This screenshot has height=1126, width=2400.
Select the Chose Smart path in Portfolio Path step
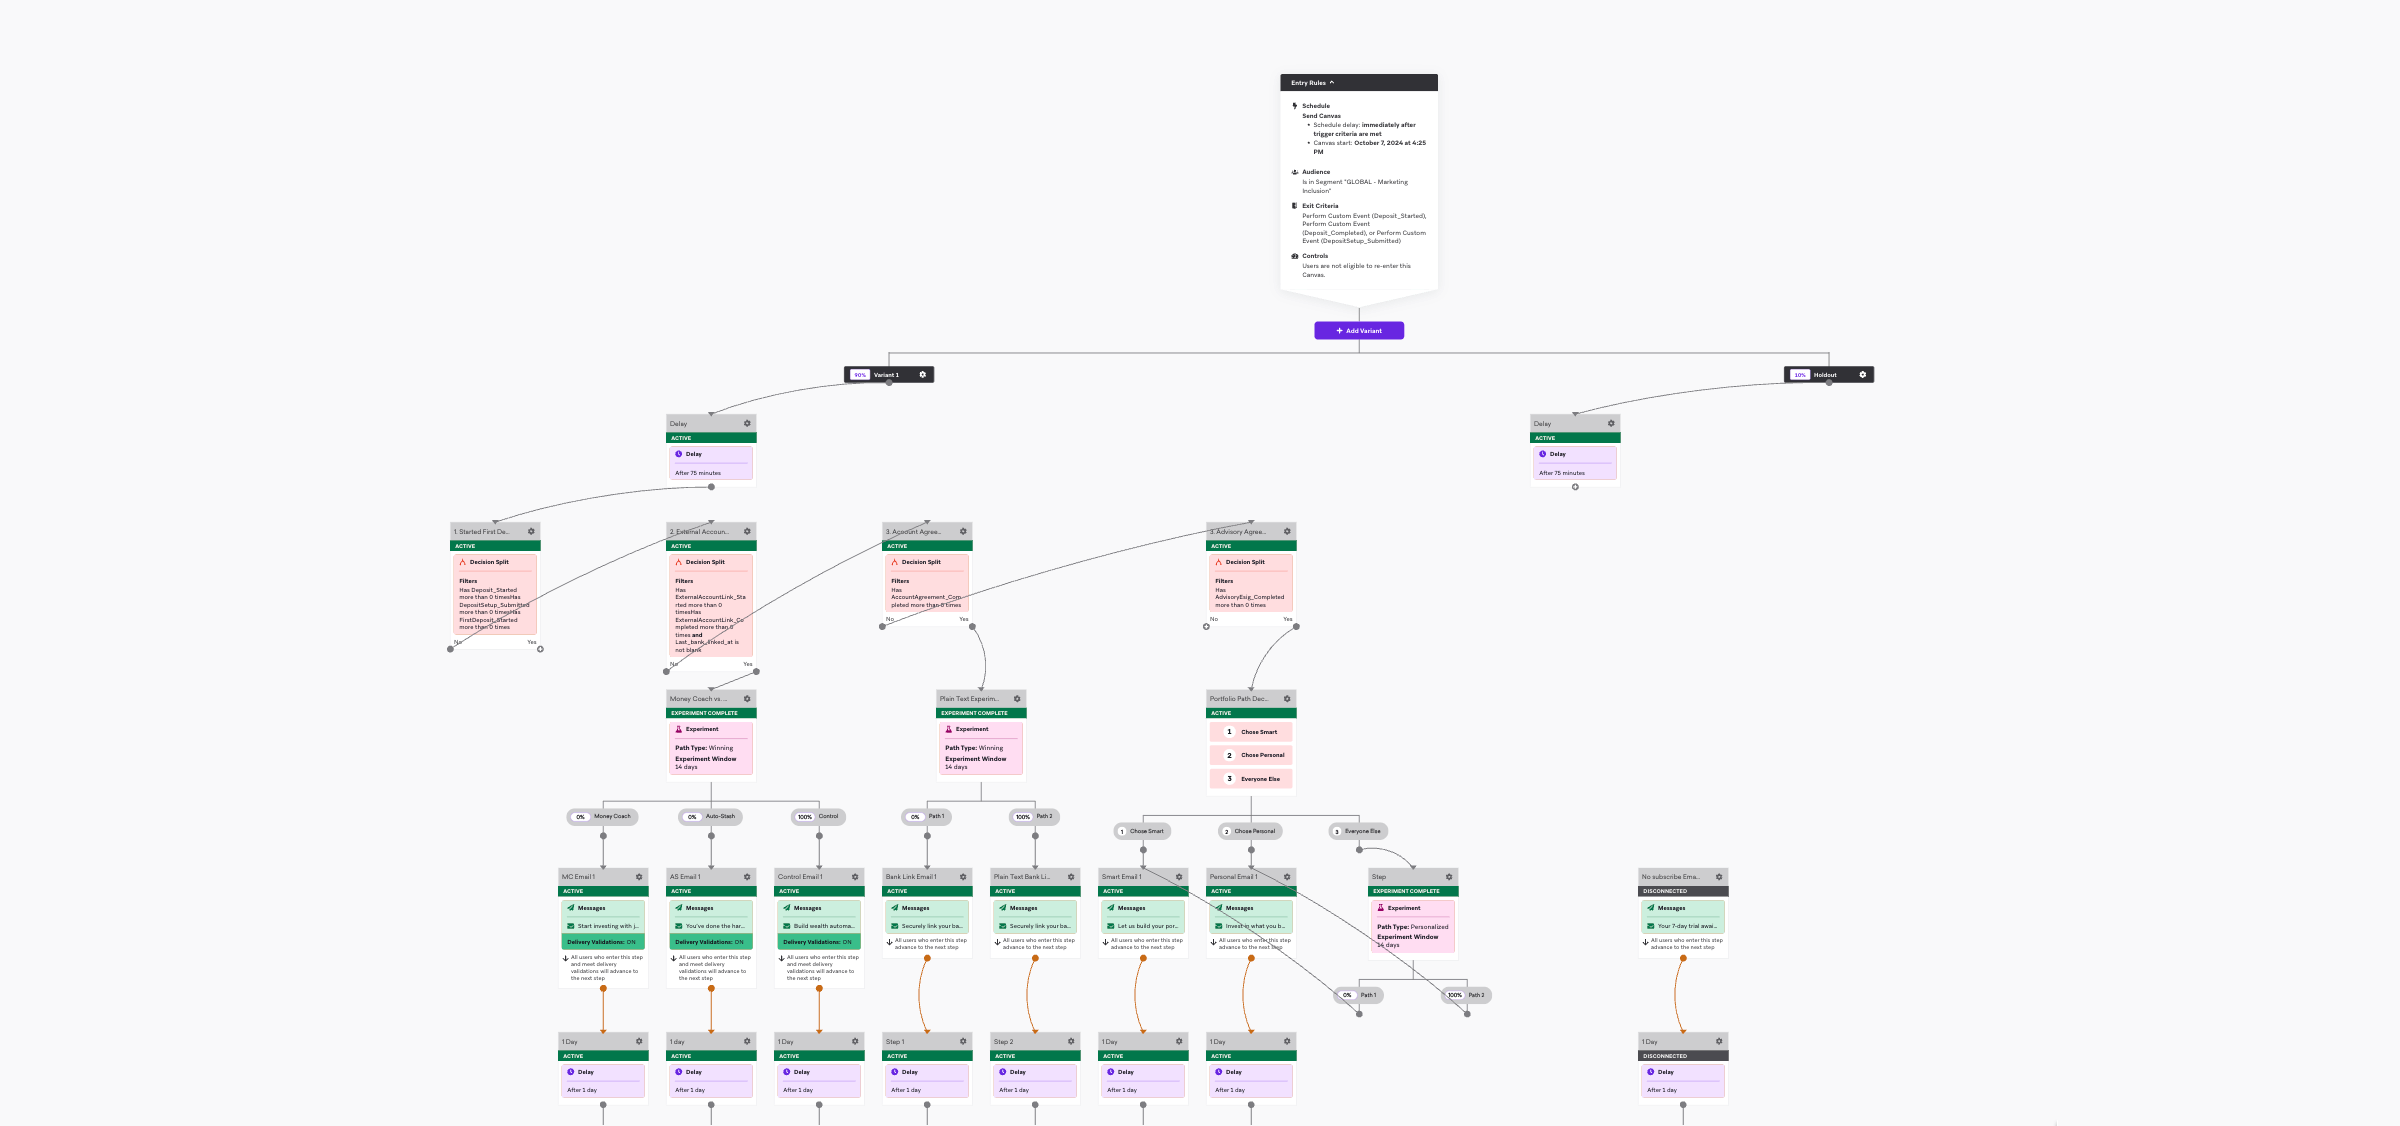(1251, 731)
